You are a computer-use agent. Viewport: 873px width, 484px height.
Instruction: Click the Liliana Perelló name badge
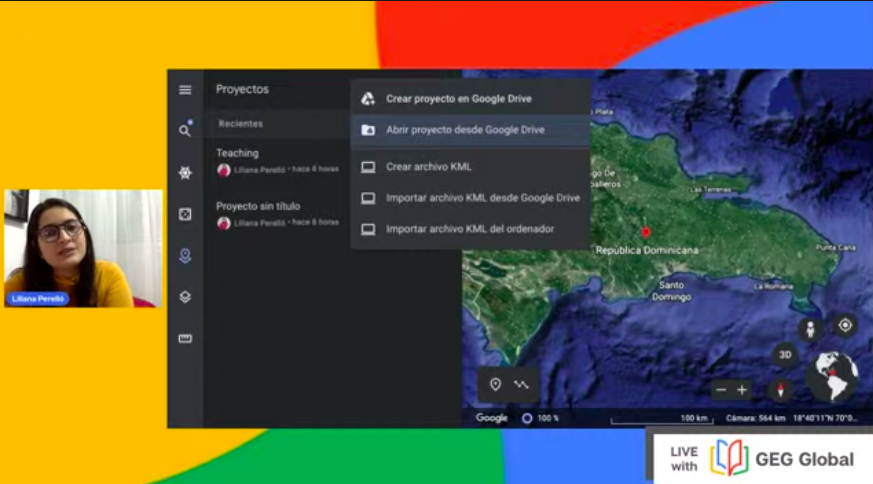[38, 299]
